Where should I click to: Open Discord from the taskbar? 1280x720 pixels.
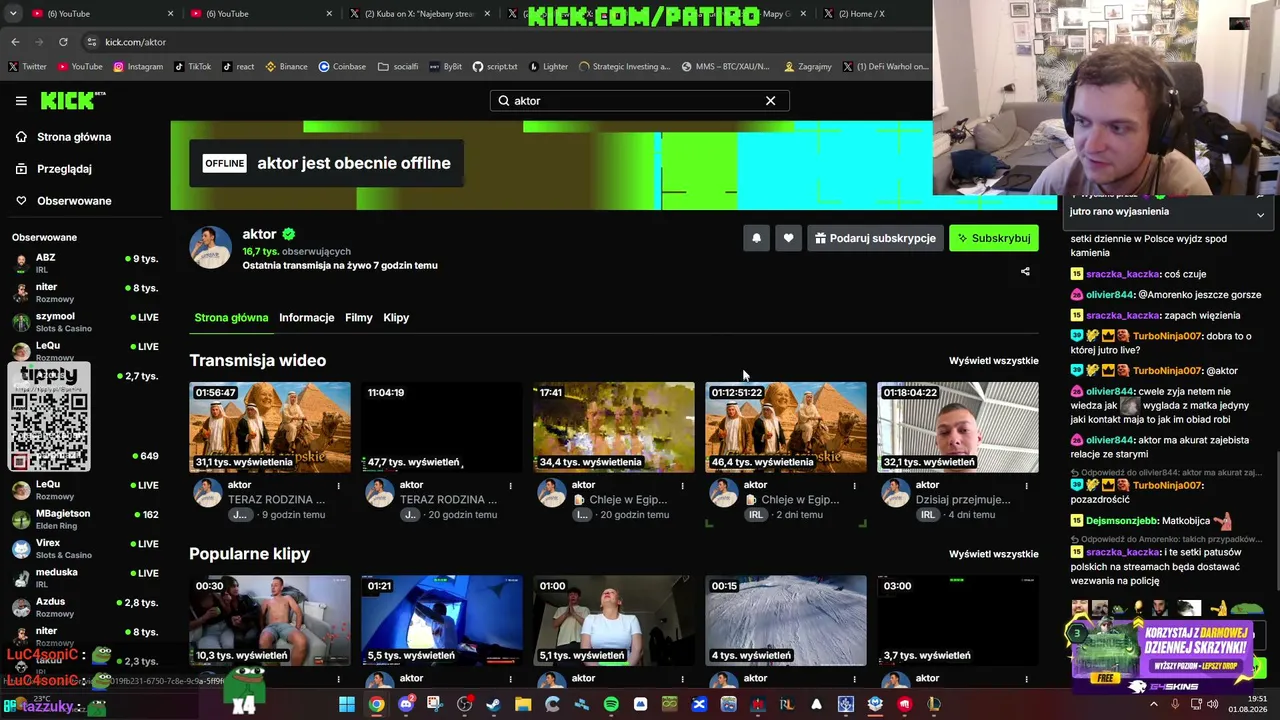[405, 704]
